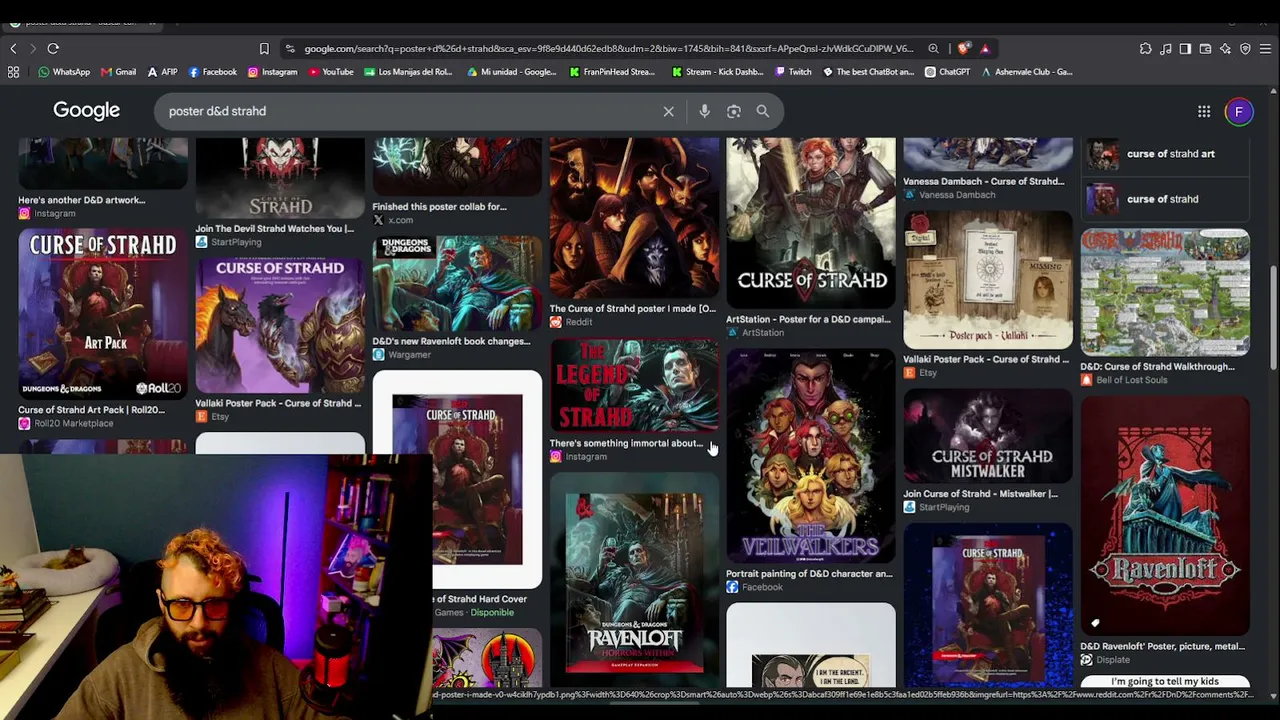Viewport: 1280px width, 720px height.
Task: Reload the current page
Action: pyautogui.click(x=53, y=48)
